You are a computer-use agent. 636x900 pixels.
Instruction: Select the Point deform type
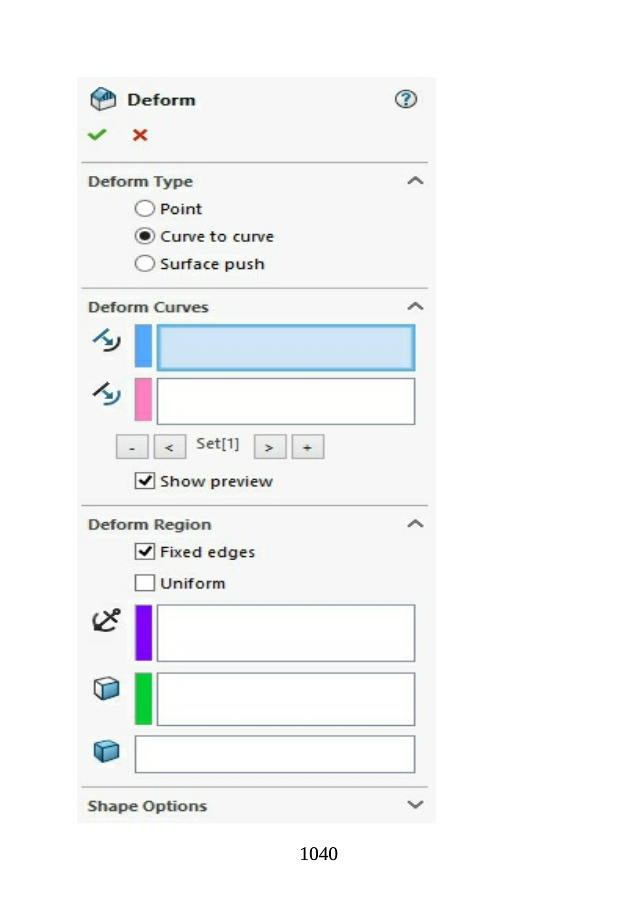[x=145, y=209]
